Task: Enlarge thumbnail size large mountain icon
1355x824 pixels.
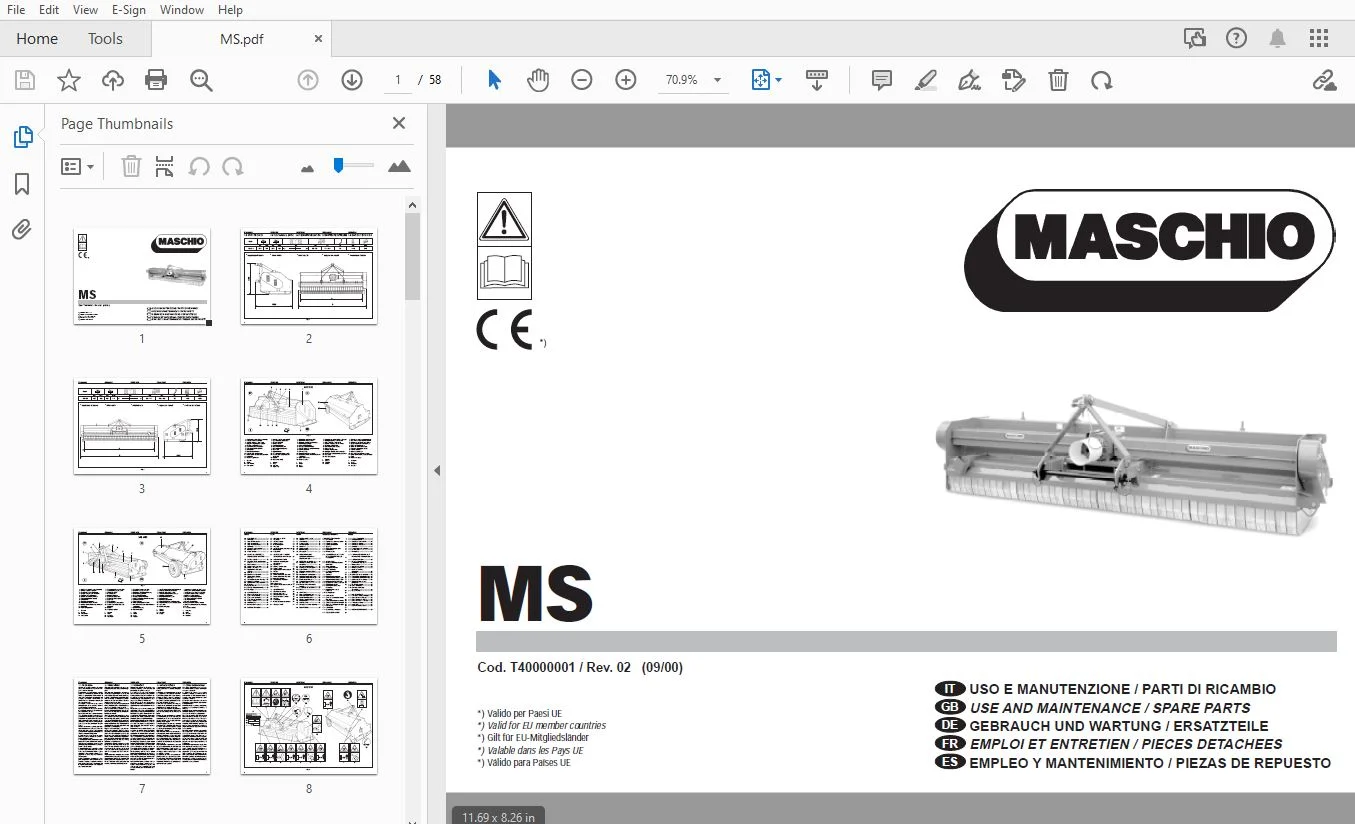Action: [399, 166]
